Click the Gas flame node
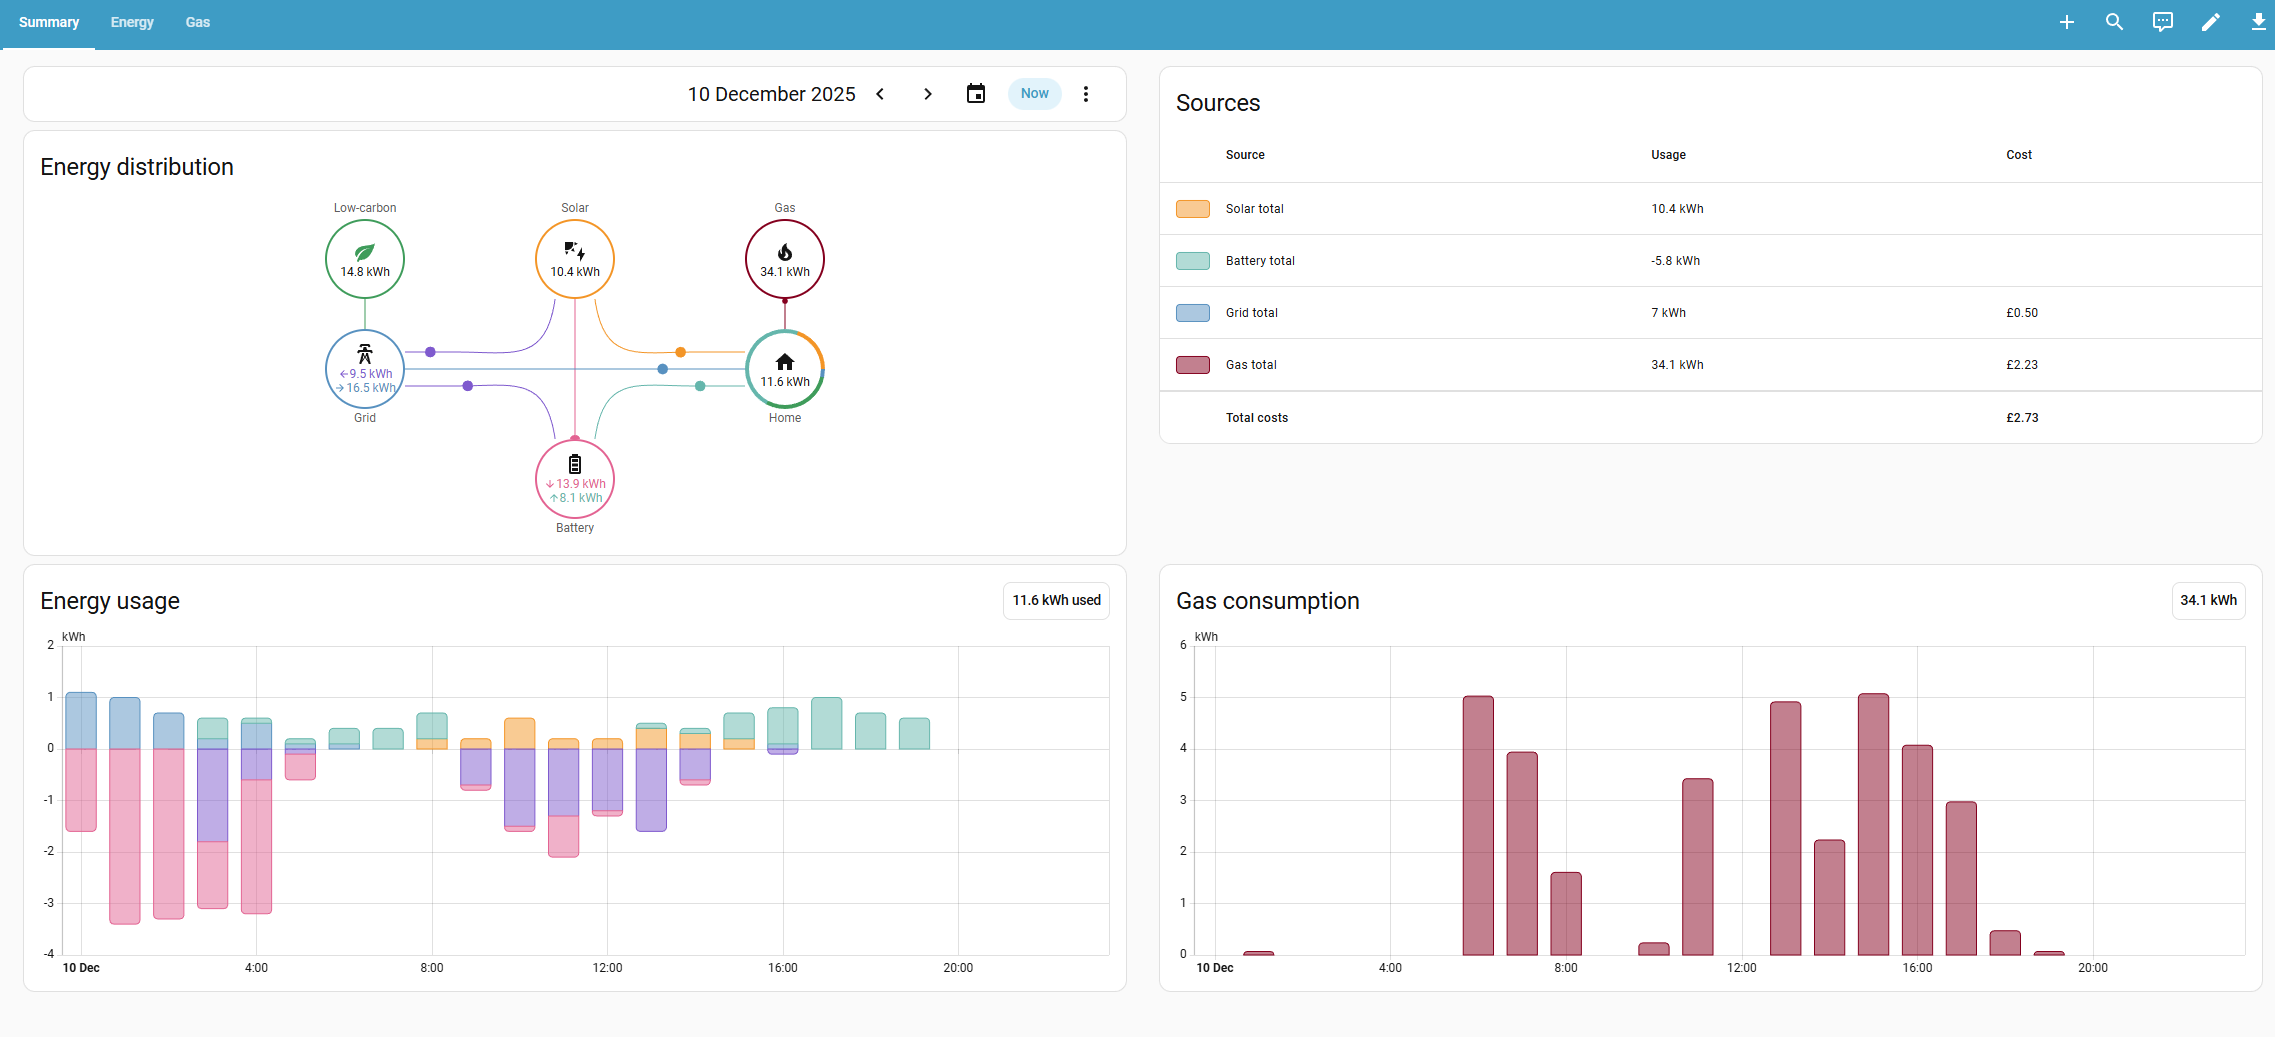 (x=785, y=259)
